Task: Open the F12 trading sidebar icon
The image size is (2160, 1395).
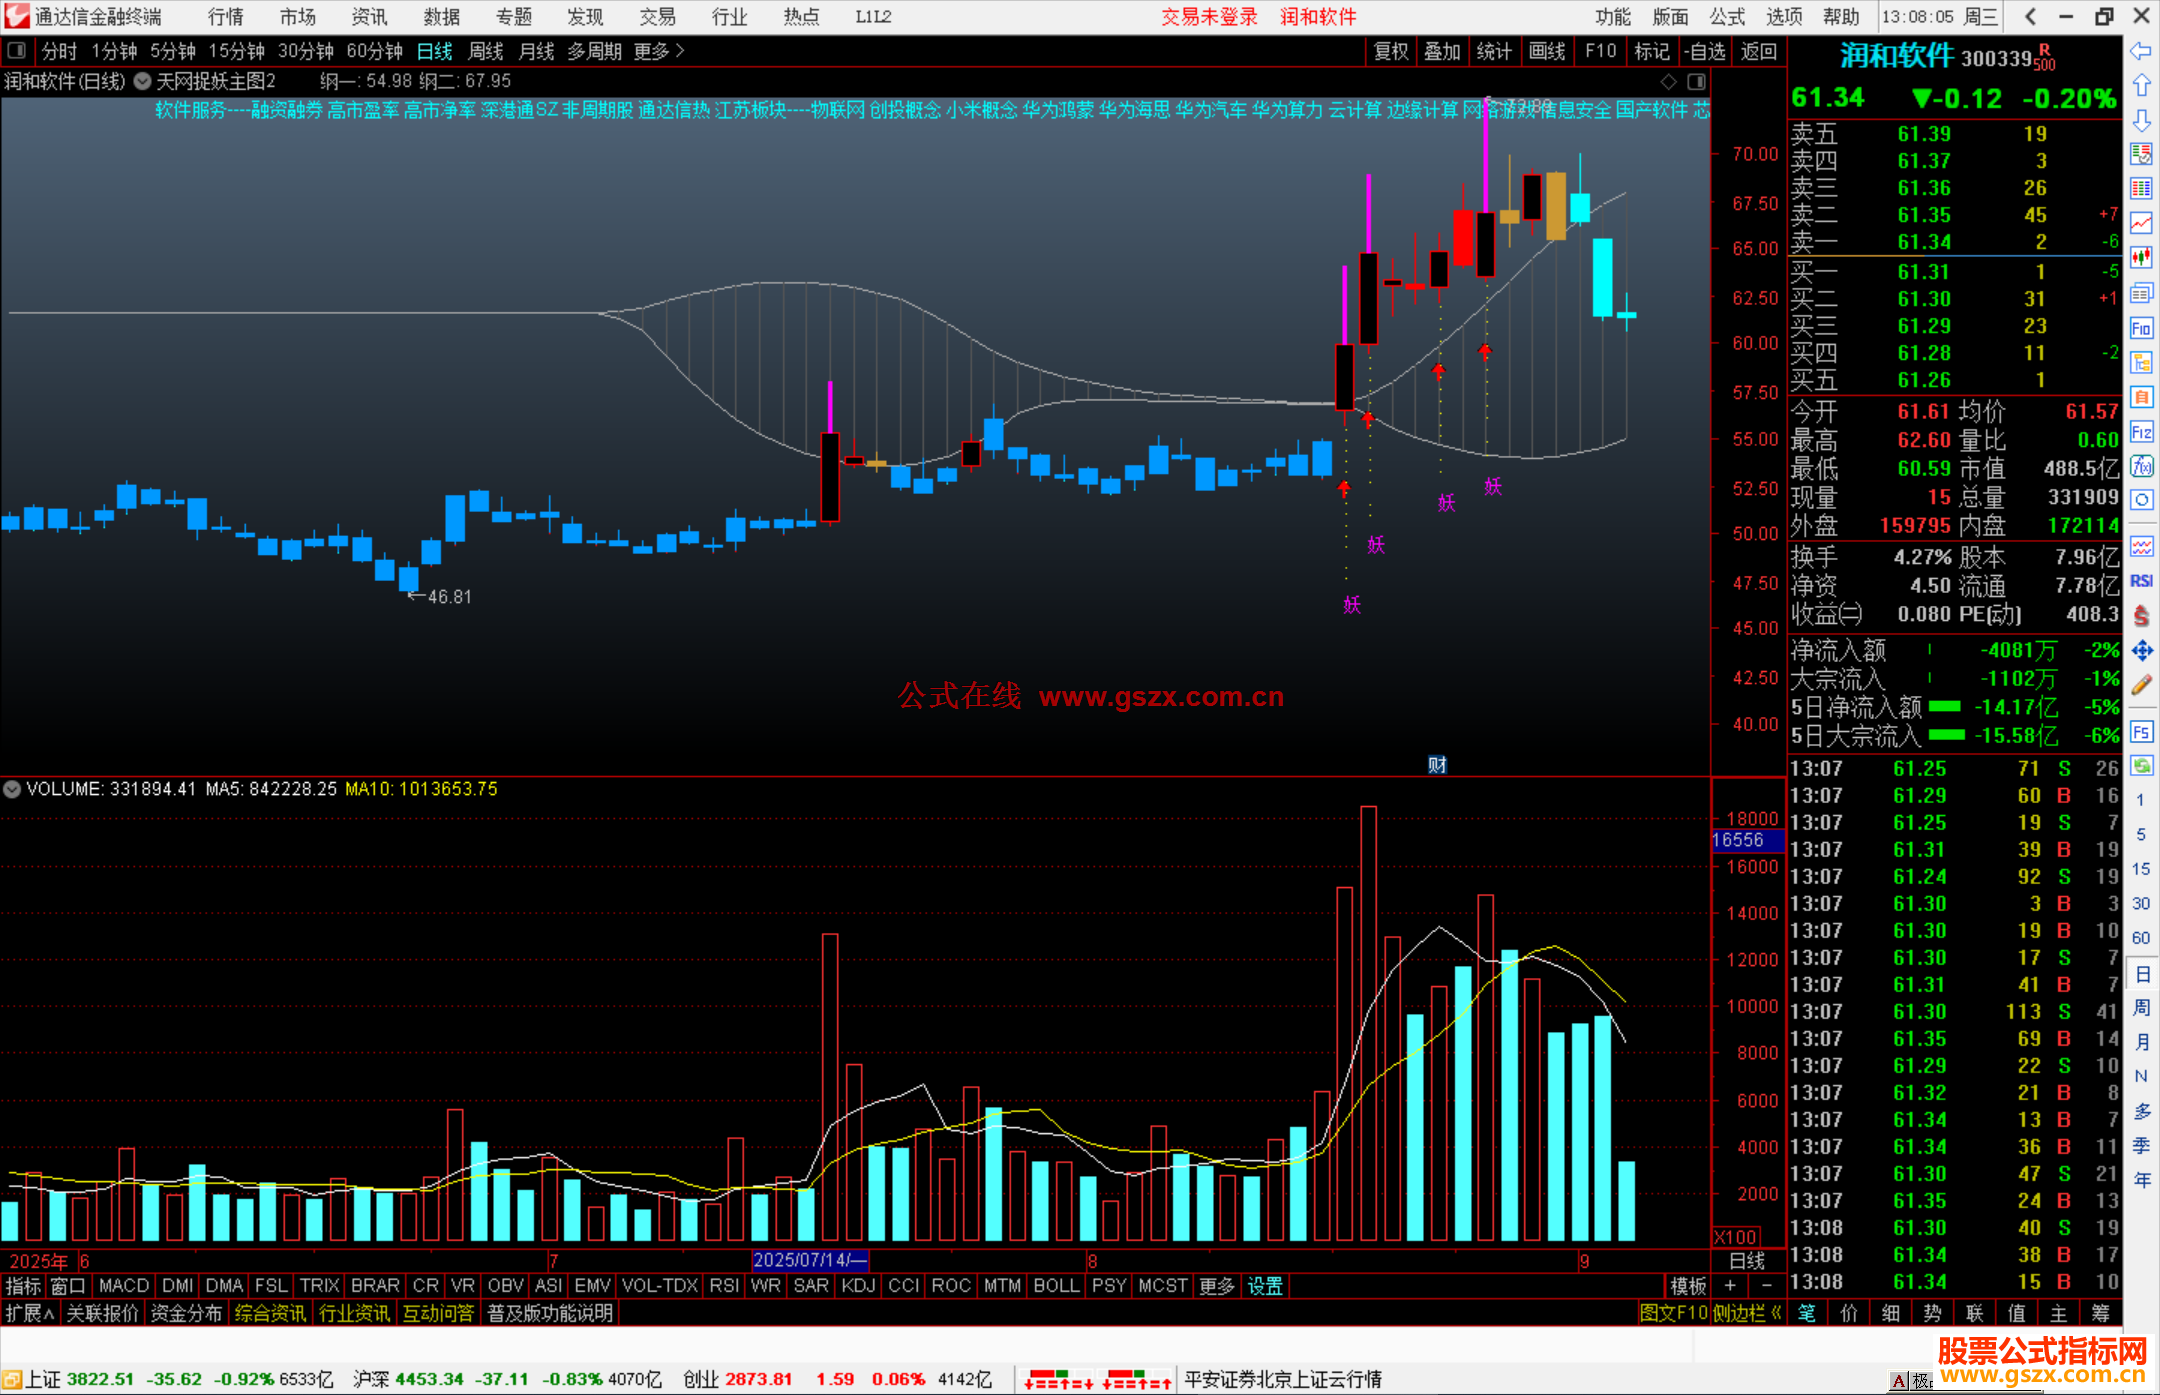Action: point(2141,432)
